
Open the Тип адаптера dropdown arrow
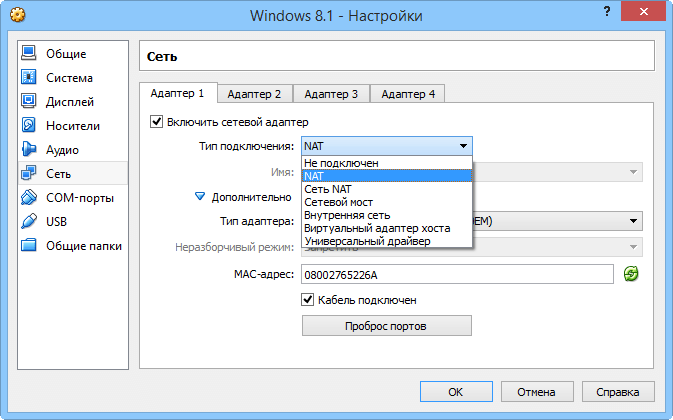633,221
